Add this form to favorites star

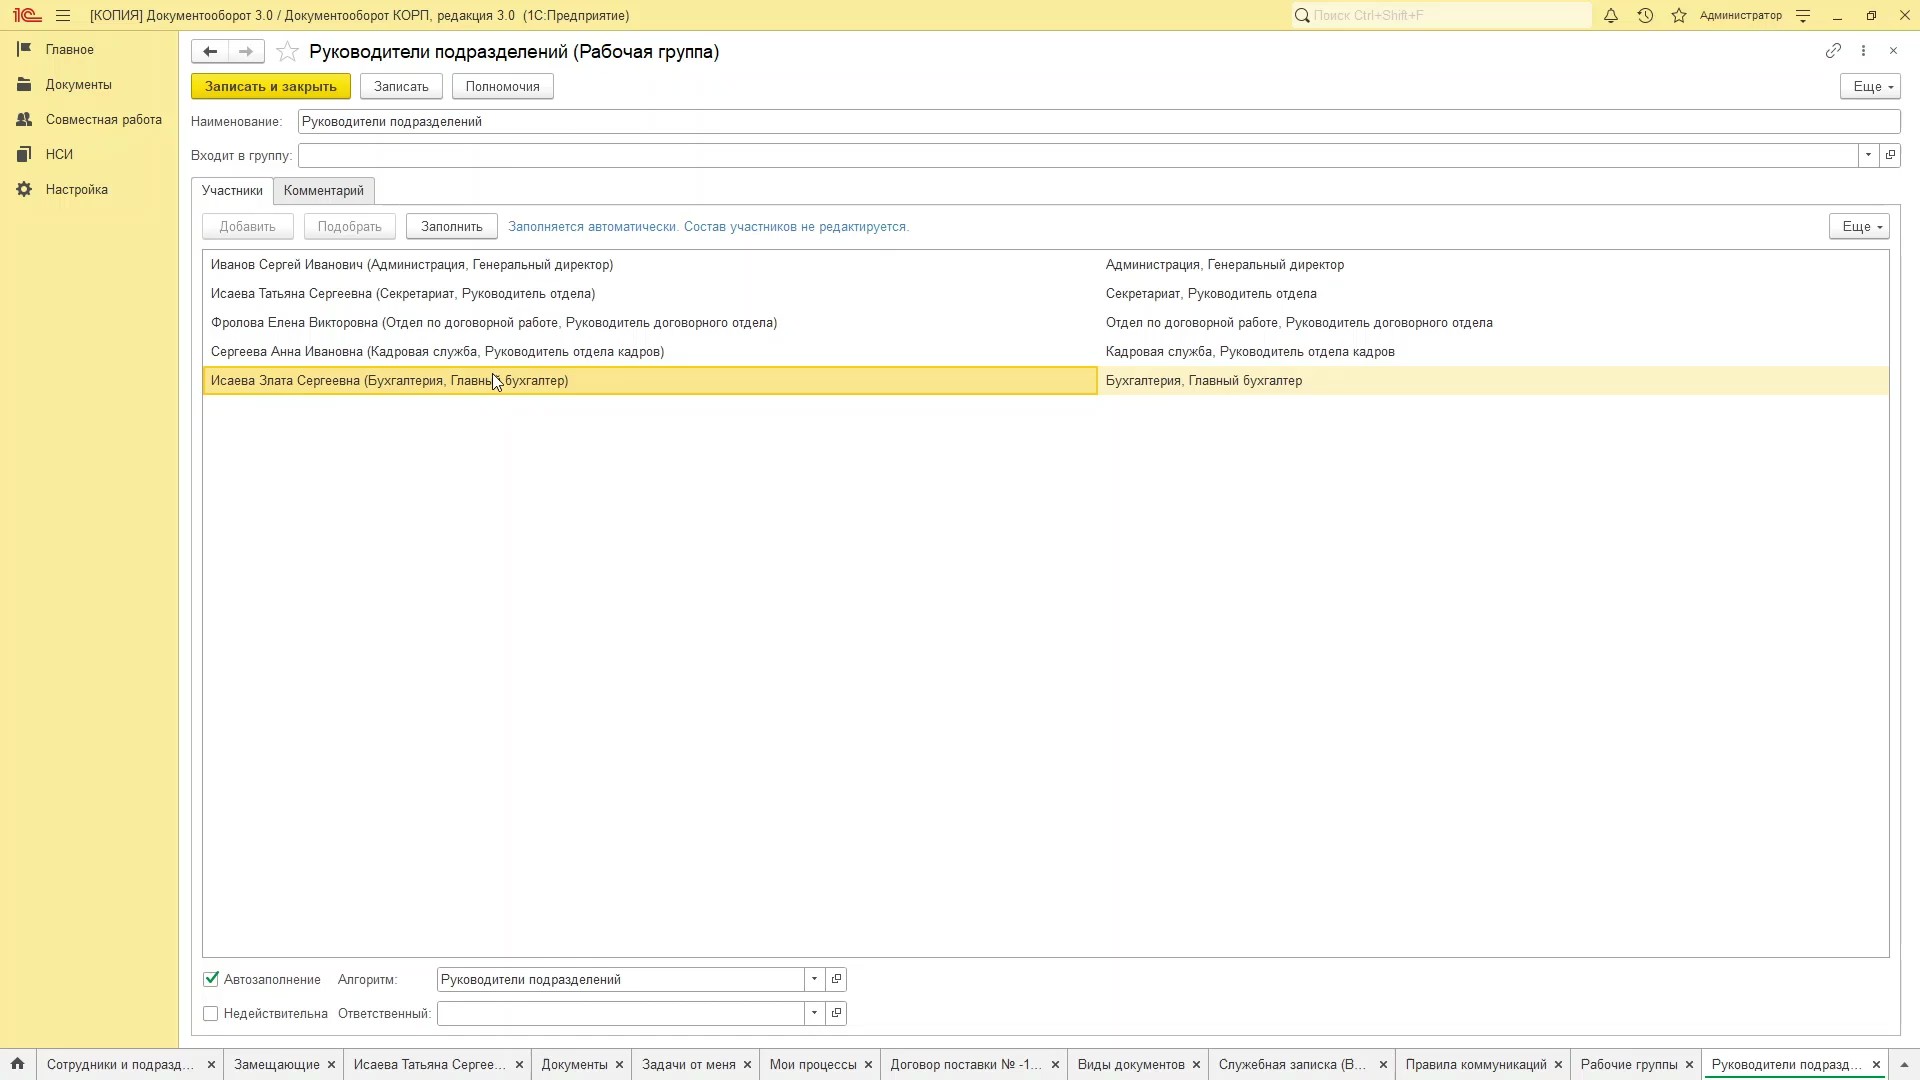(287, 52)
